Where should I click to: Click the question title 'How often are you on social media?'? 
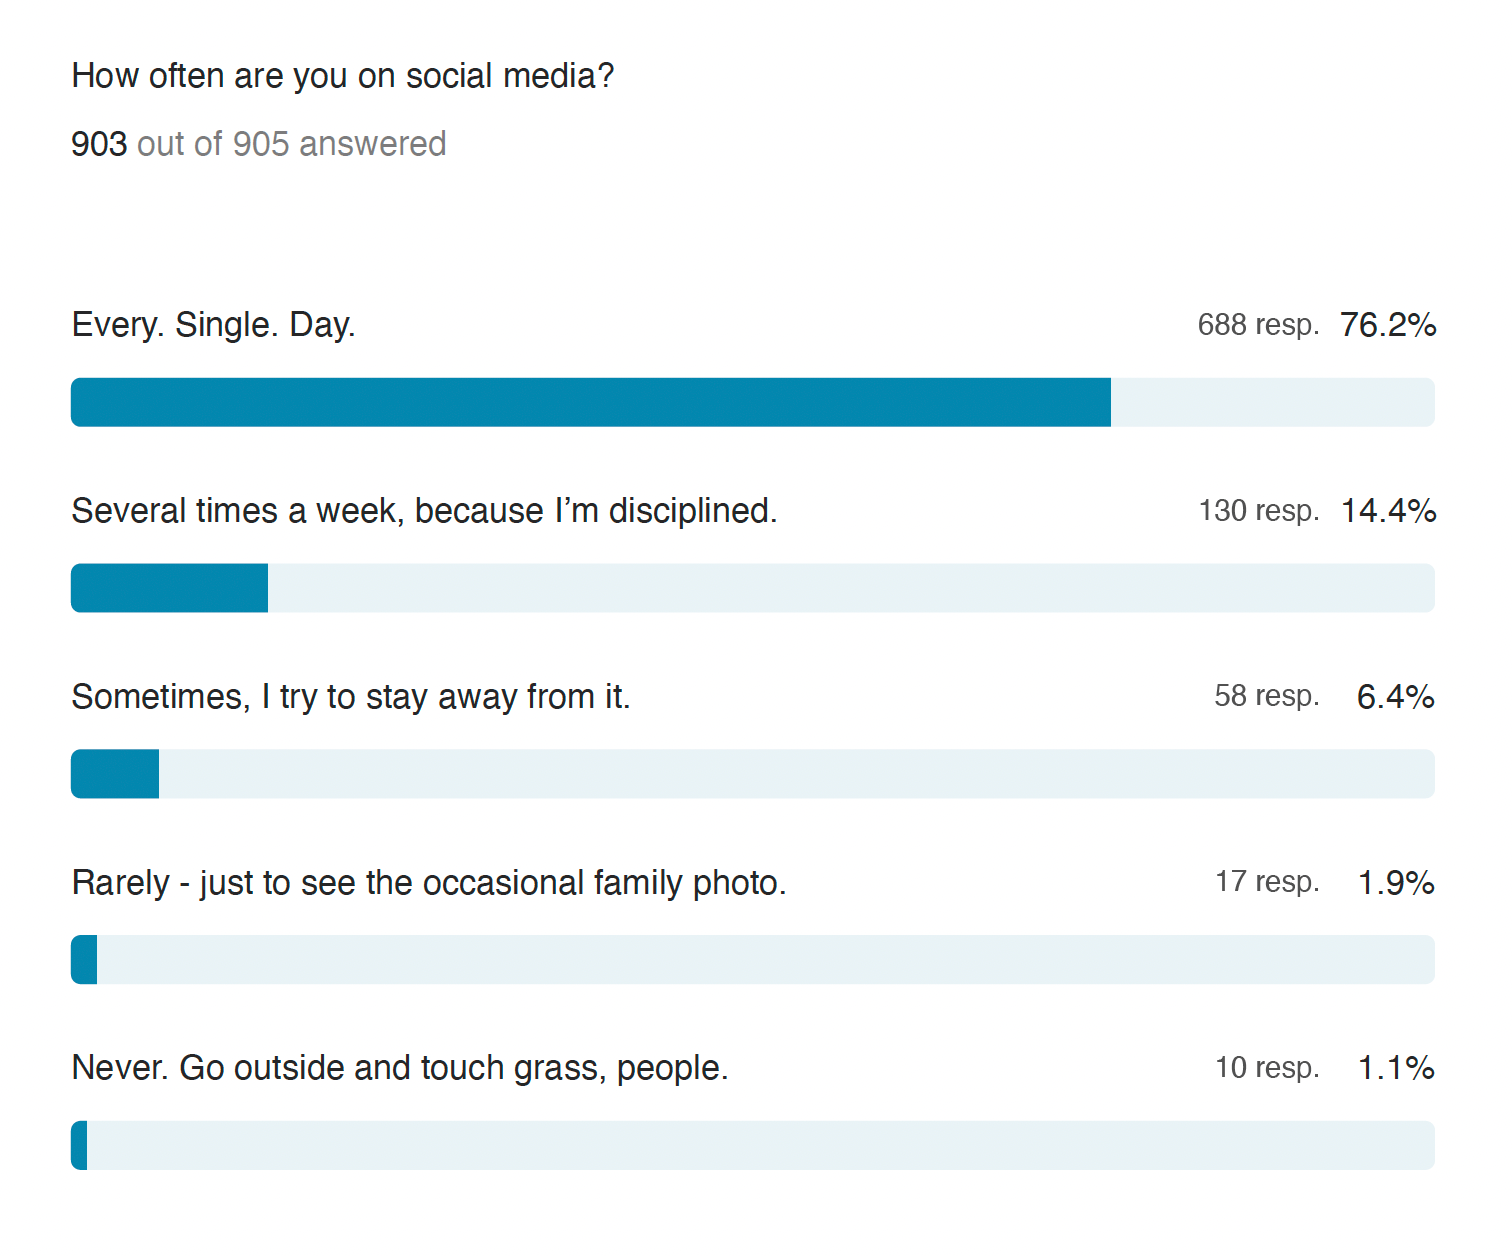pyautogui.click(x=343, y=76)
